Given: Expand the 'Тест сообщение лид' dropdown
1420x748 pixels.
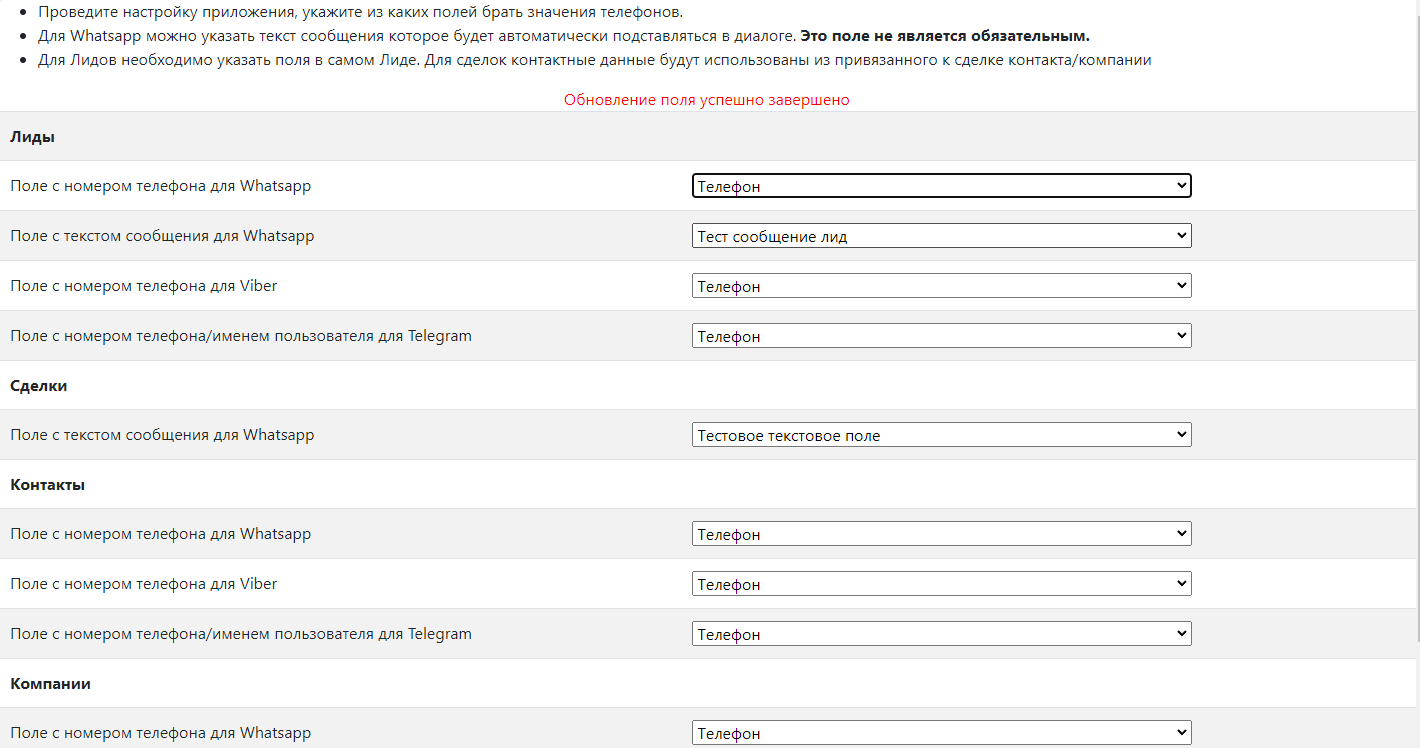Looking at the screenshot, I should click(941, 236).
